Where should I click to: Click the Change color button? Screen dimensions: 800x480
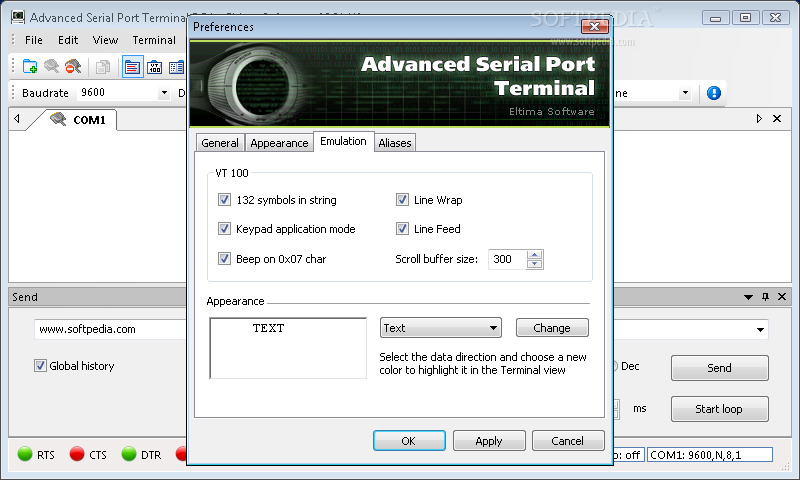552,328
